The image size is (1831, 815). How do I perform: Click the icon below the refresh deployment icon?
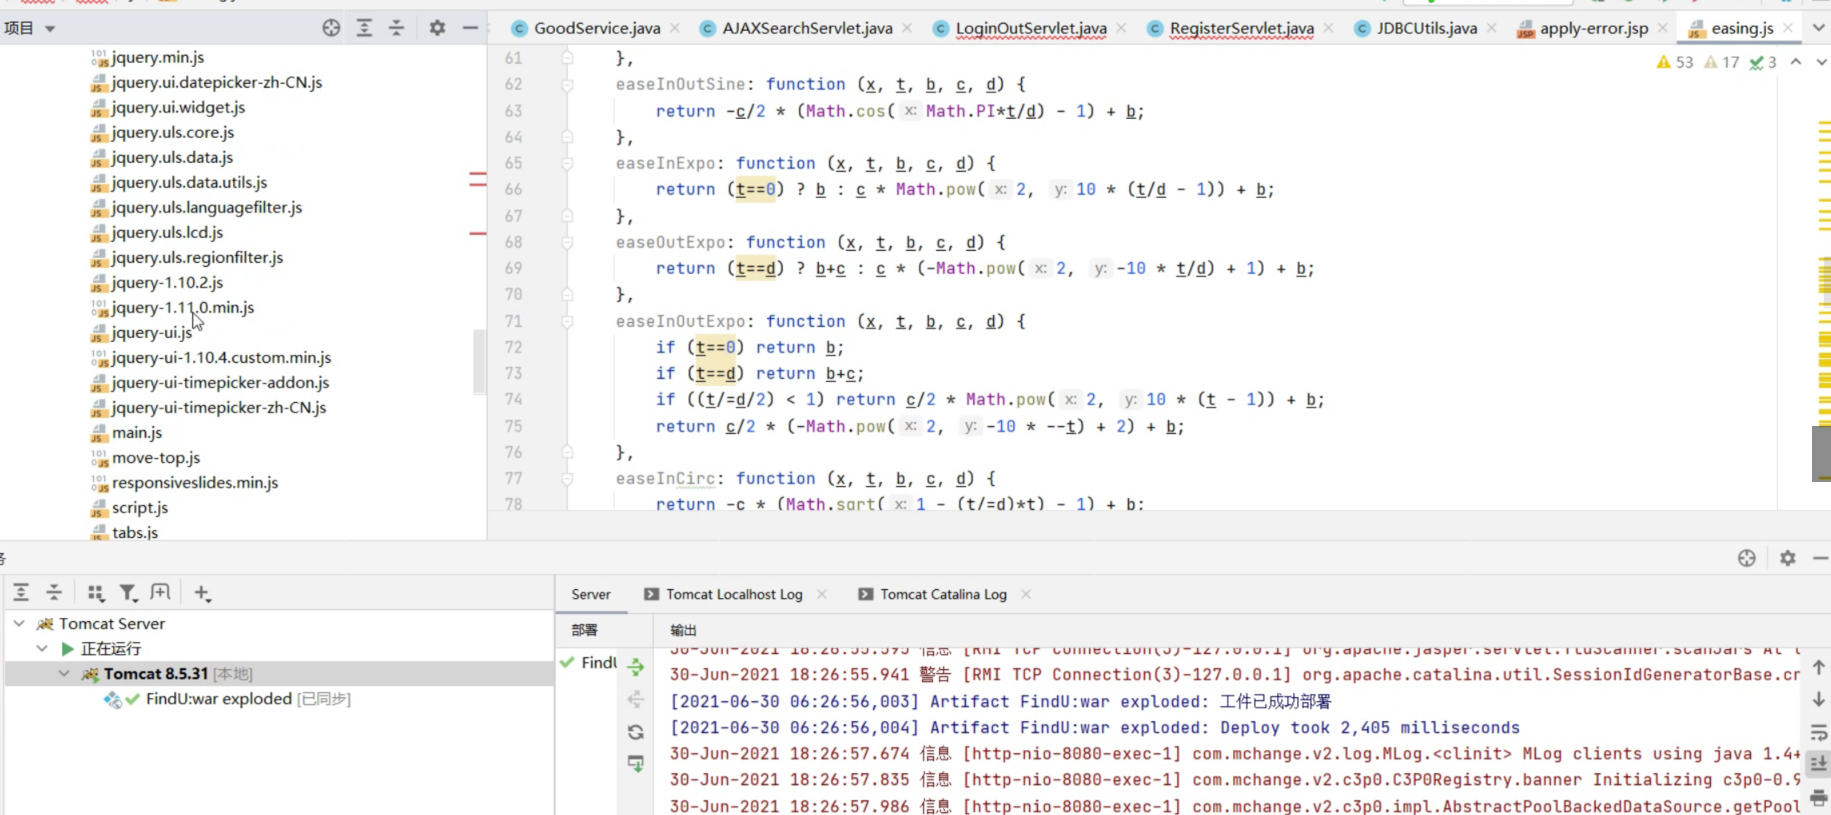pyautogui.click(x=636, y=764)
